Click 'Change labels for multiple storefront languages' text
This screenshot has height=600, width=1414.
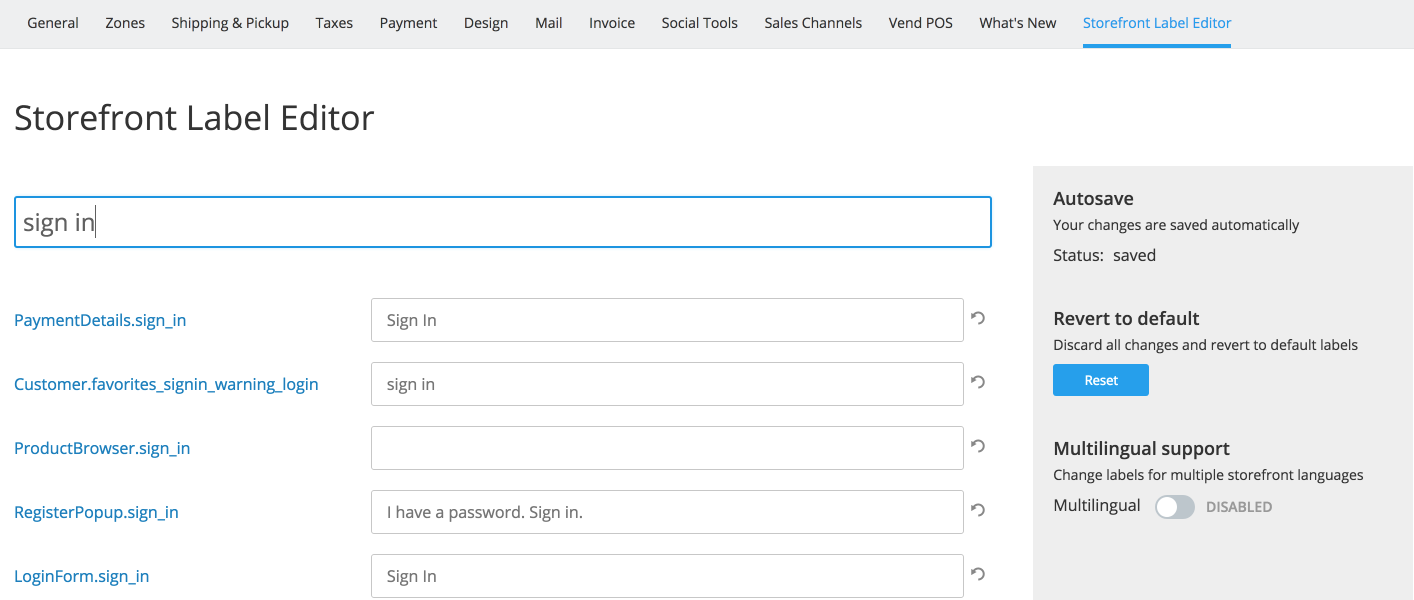click(x=1208, y=475)
